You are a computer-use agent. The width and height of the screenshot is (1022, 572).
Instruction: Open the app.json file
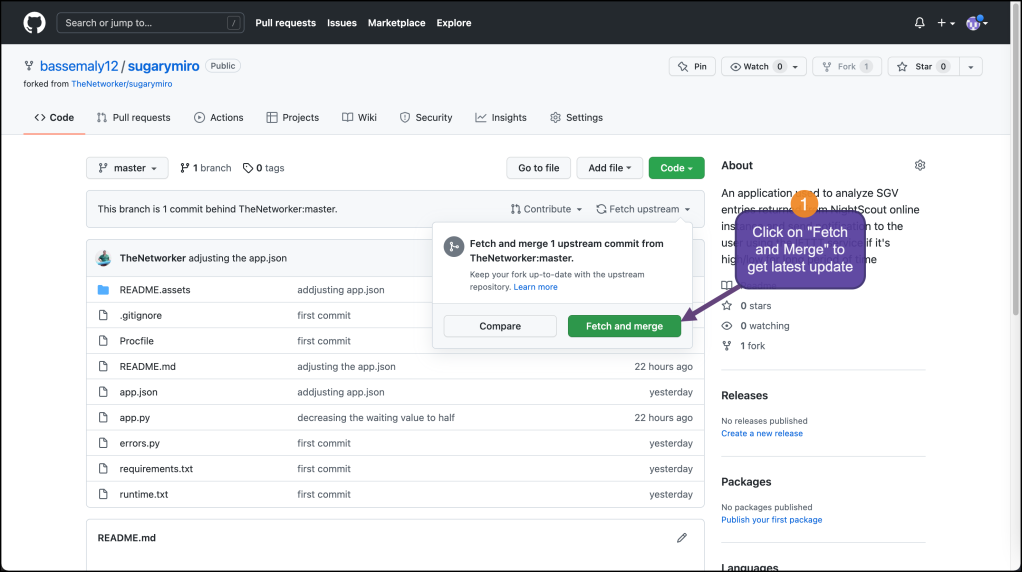(x=138, y=392)
